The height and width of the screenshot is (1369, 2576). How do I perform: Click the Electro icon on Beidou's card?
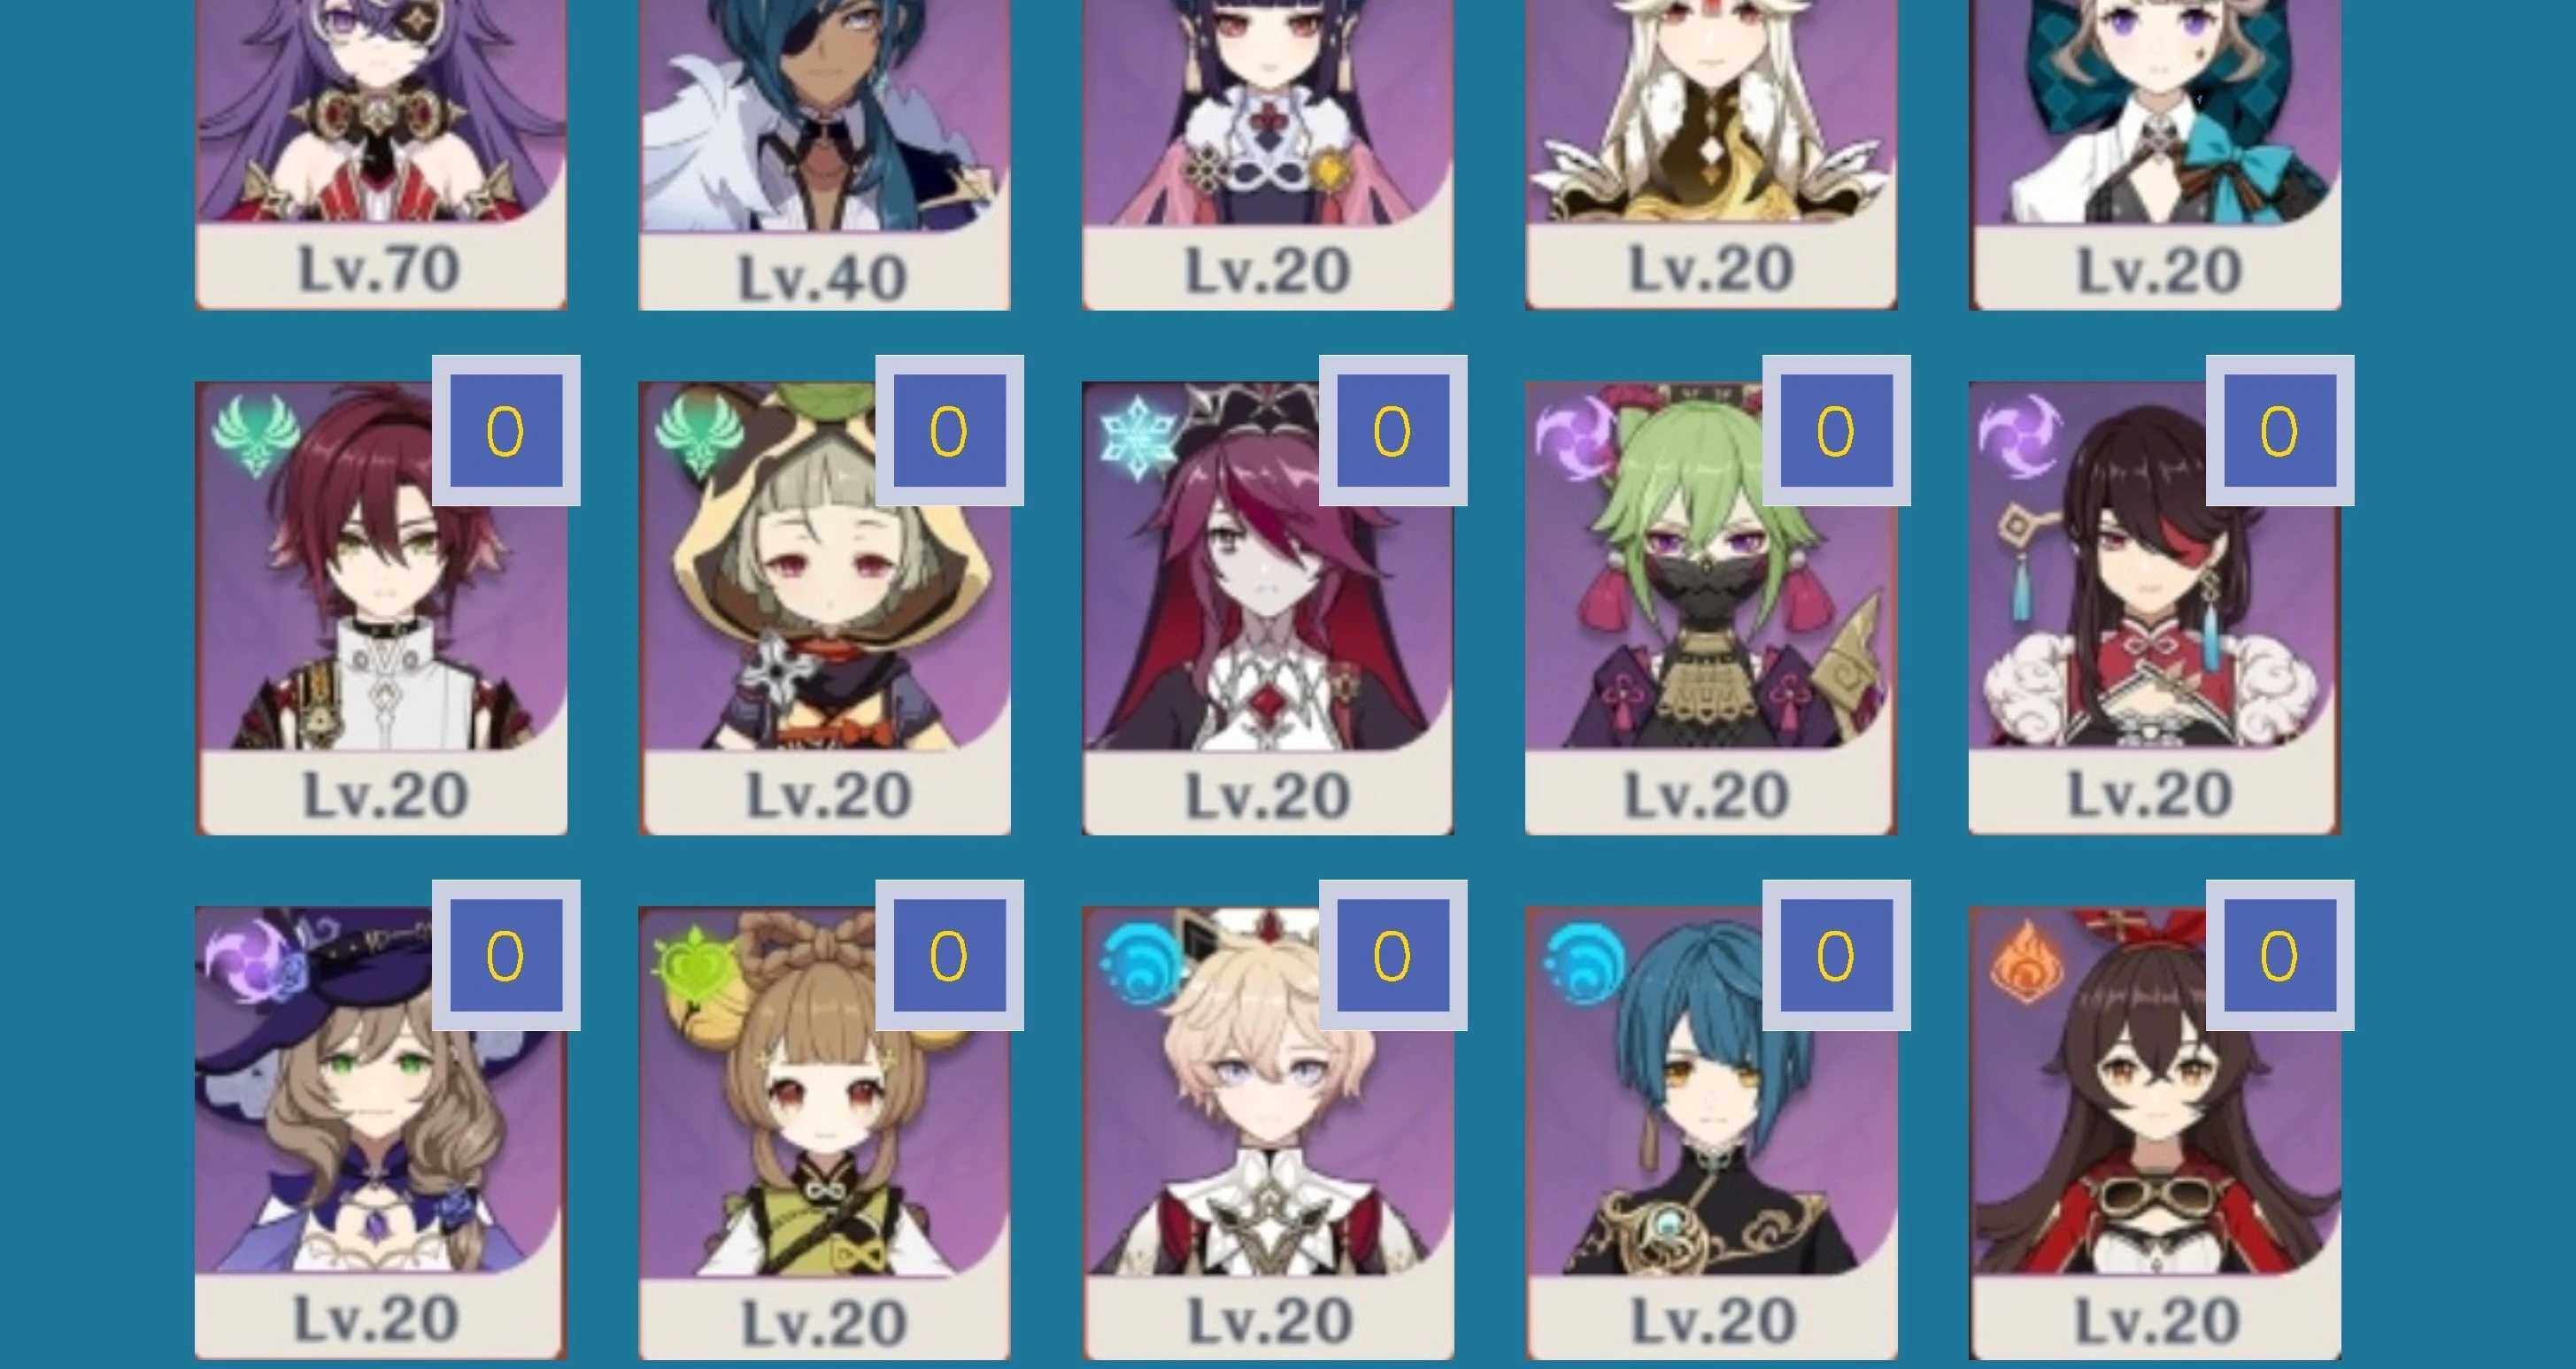click(2020, 435)
